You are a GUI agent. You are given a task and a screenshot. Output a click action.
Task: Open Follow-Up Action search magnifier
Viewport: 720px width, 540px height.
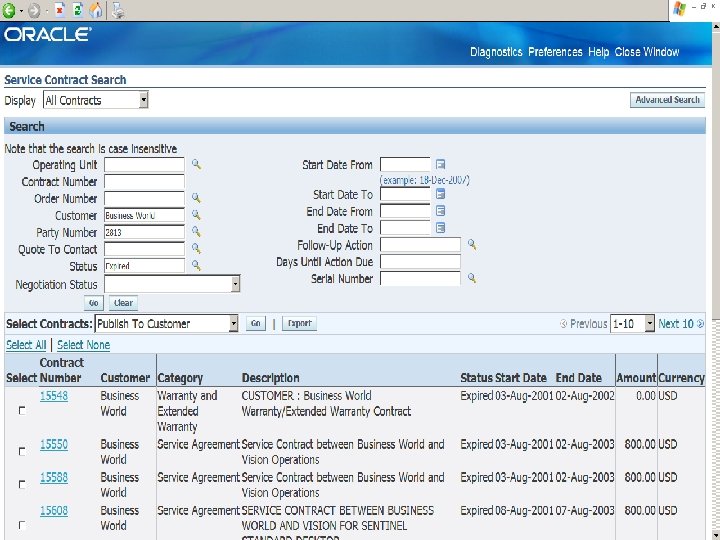point(472,244)
